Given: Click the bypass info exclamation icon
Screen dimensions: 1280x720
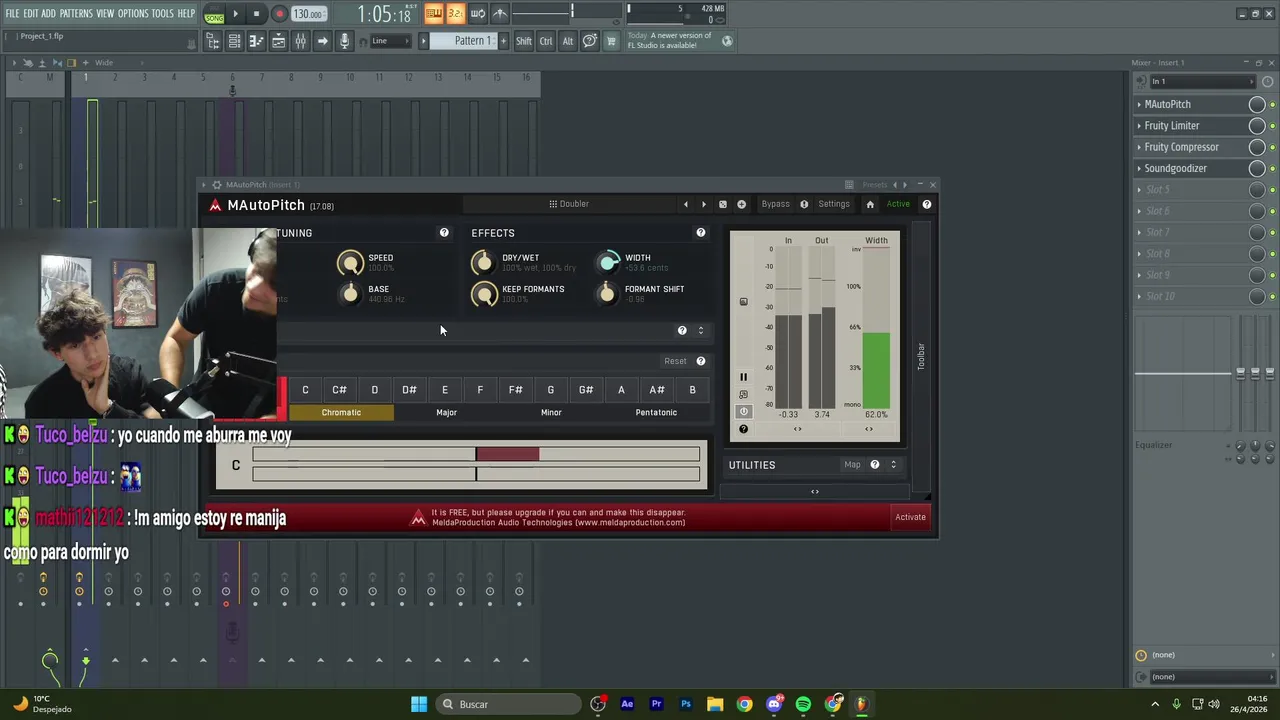Looking at the screenshot, I should click(804, 204).
